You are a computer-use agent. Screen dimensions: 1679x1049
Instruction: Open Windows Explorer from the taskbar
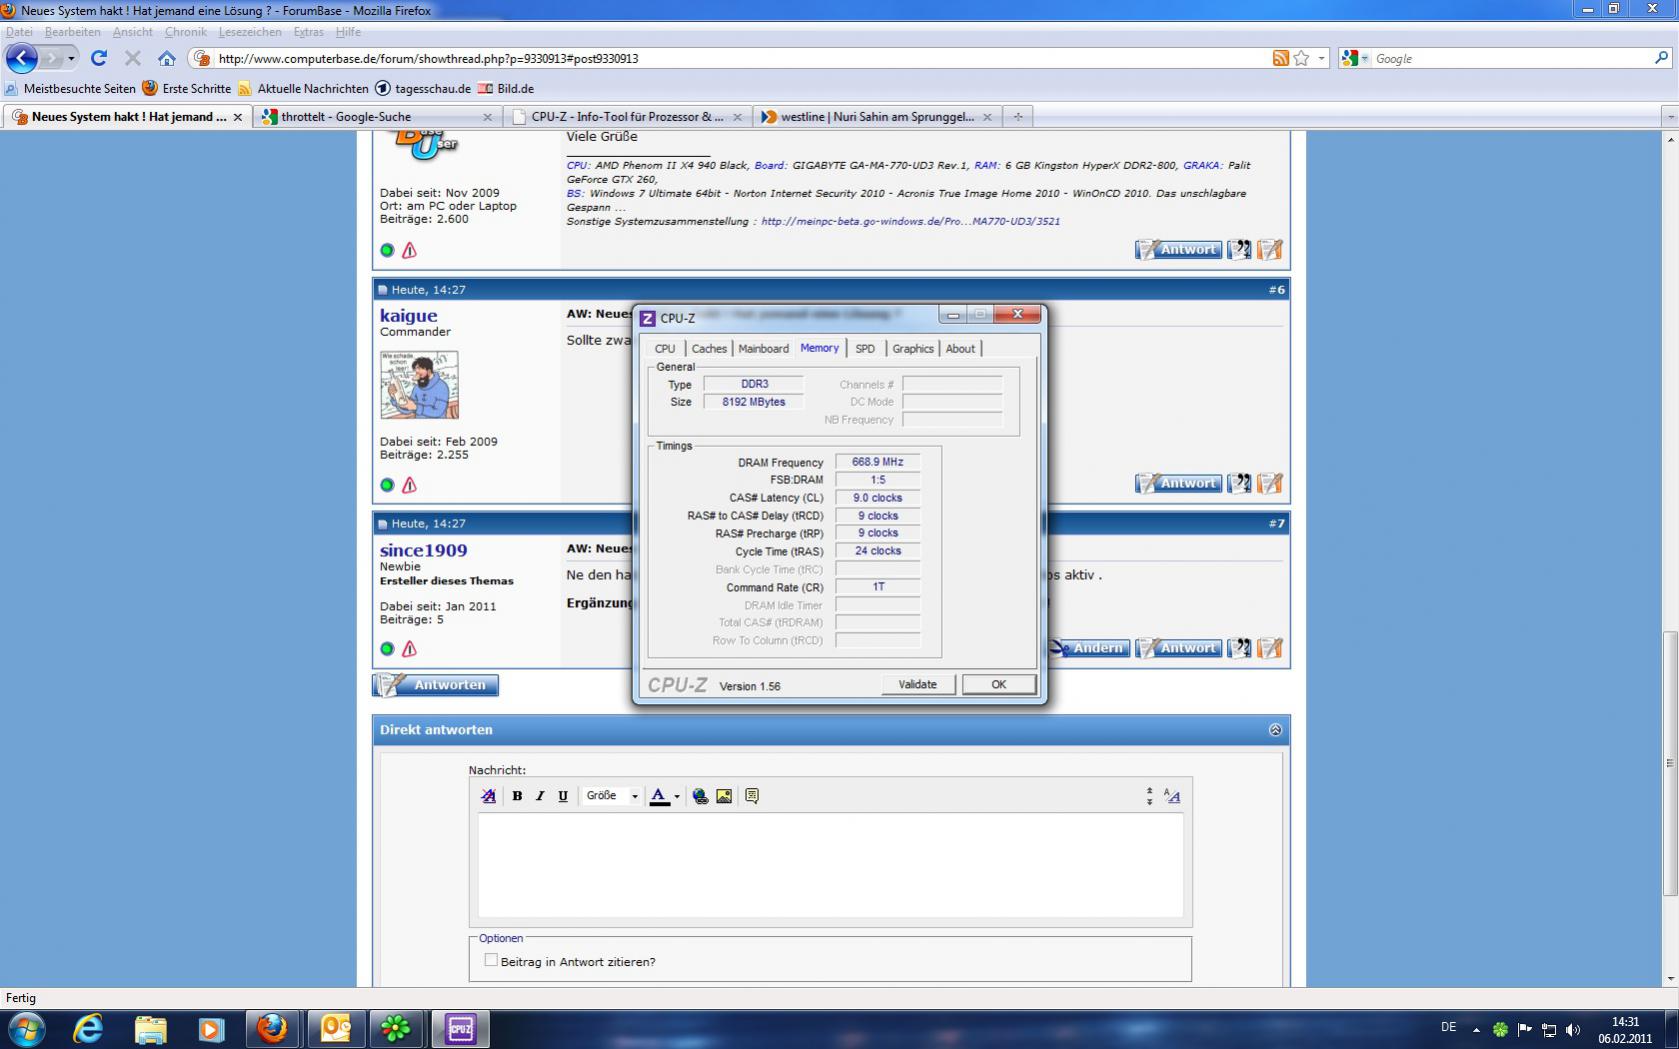(150, 1029)
